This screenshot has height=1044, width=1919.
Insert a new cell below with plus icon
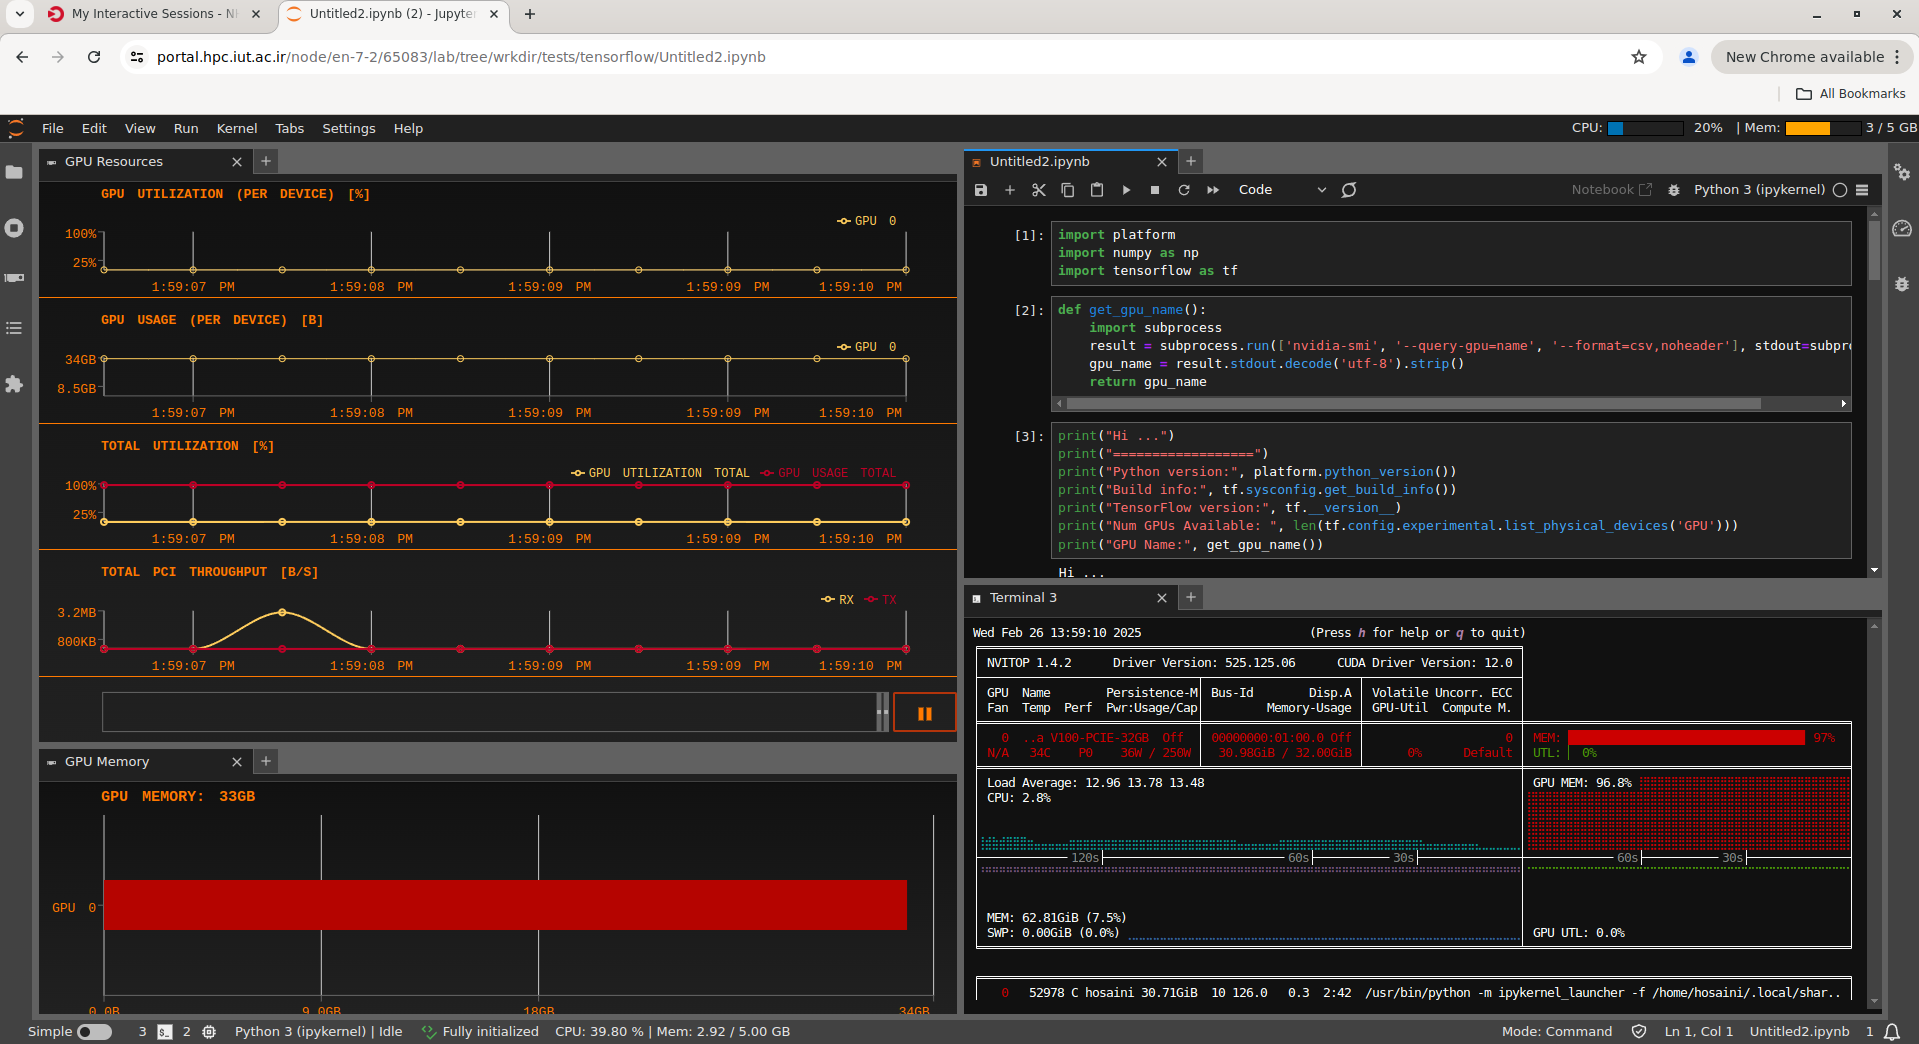1010,190
